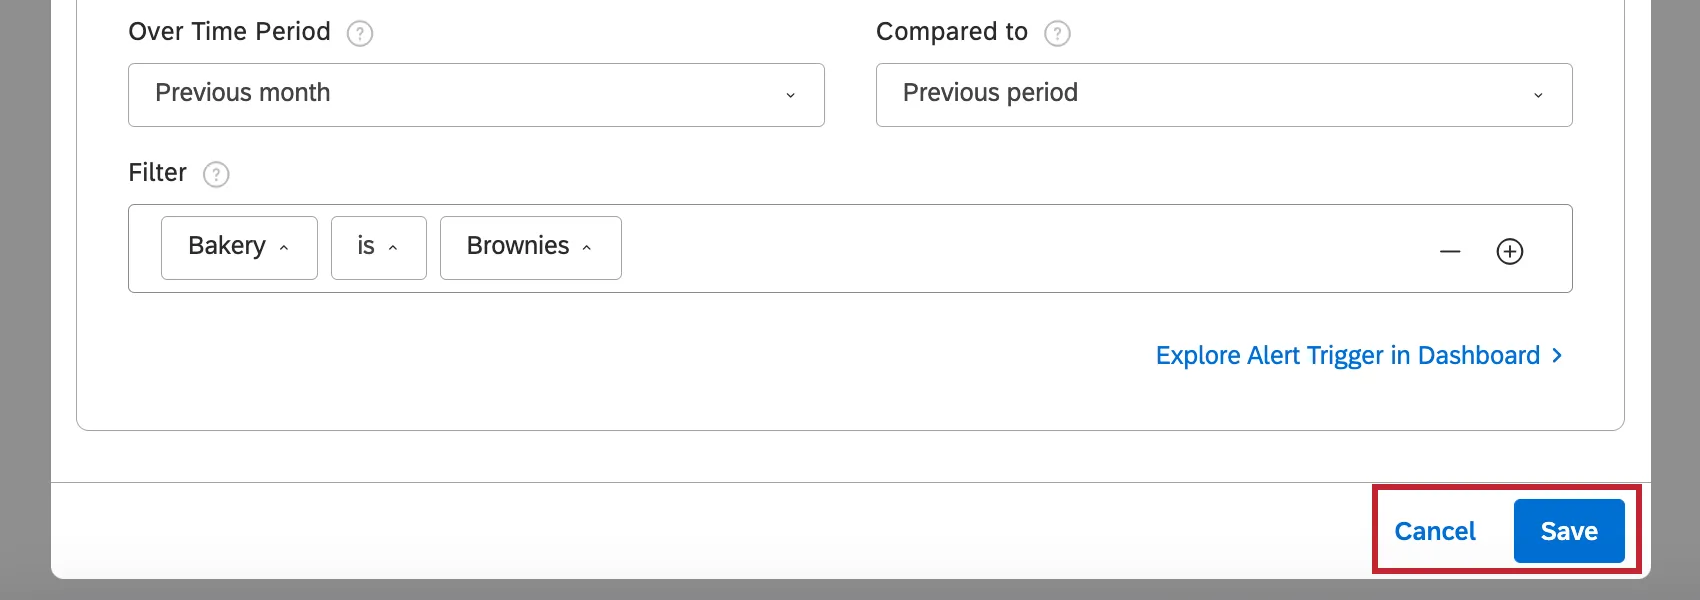The height and width of the screenshot is (600, 1700).
Task: Open the Brownies value dropdown
Action: [530, 247]
